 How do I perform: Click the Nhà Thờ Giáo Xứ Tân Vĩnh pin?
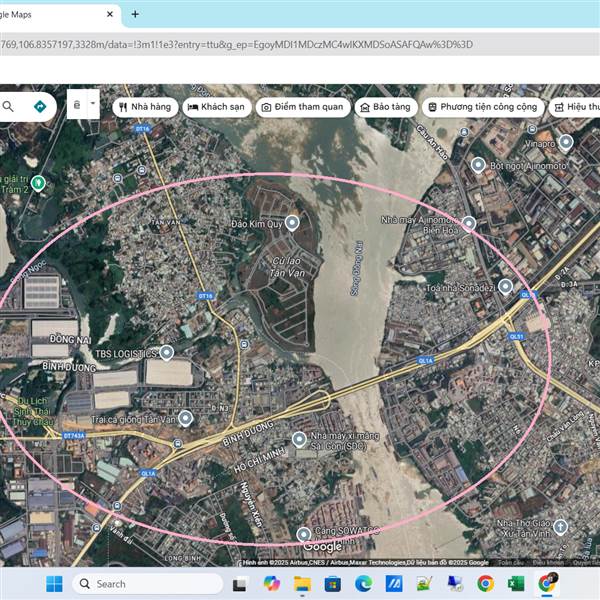(560, 526)
